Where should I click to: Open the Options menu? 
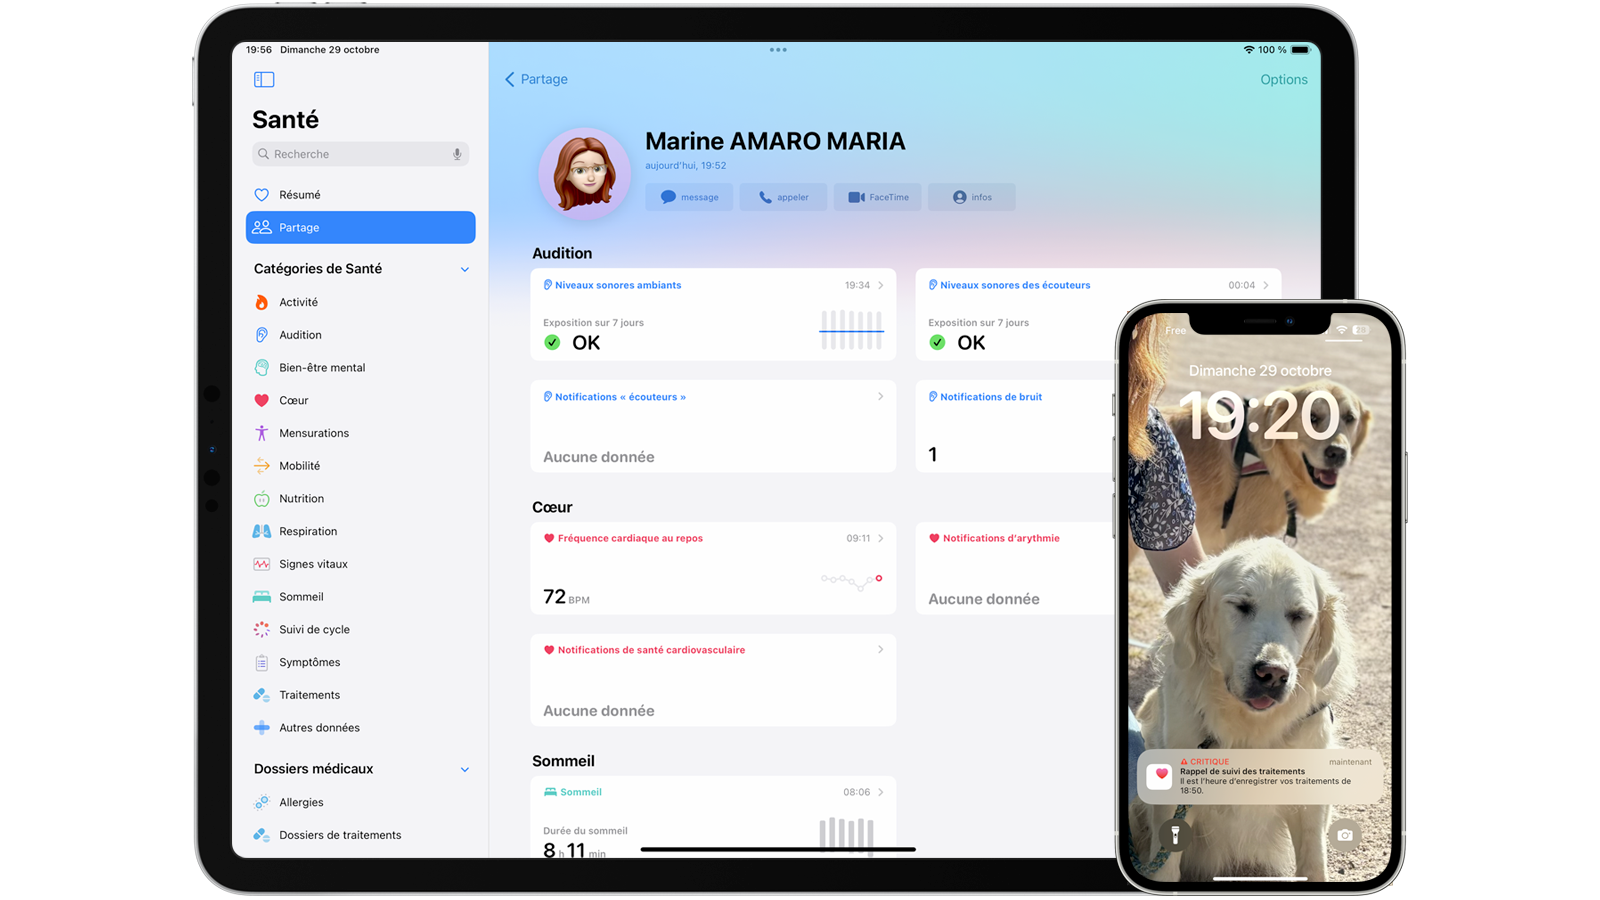(x=1283, y=79)
